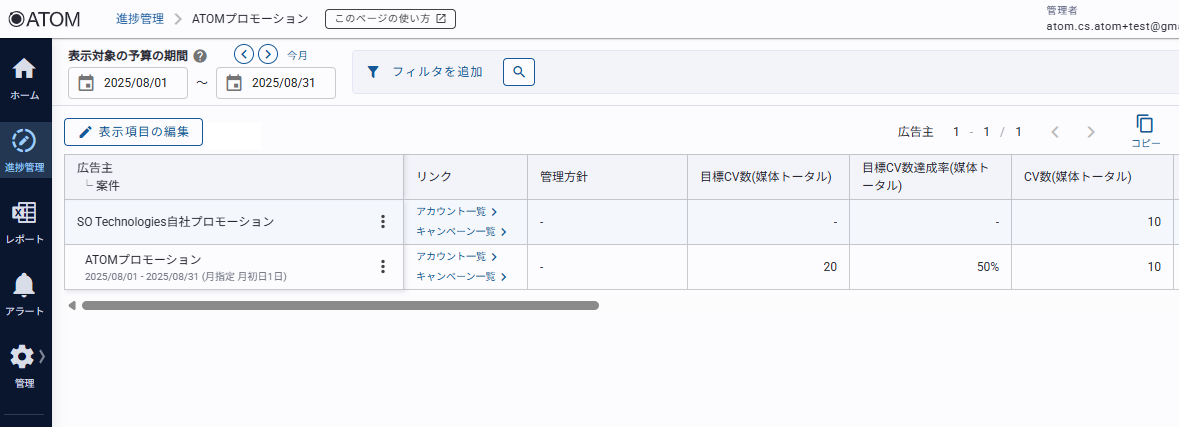Click the 表示項目の編集 button
1179x427 pixels.
coord(134,132)
